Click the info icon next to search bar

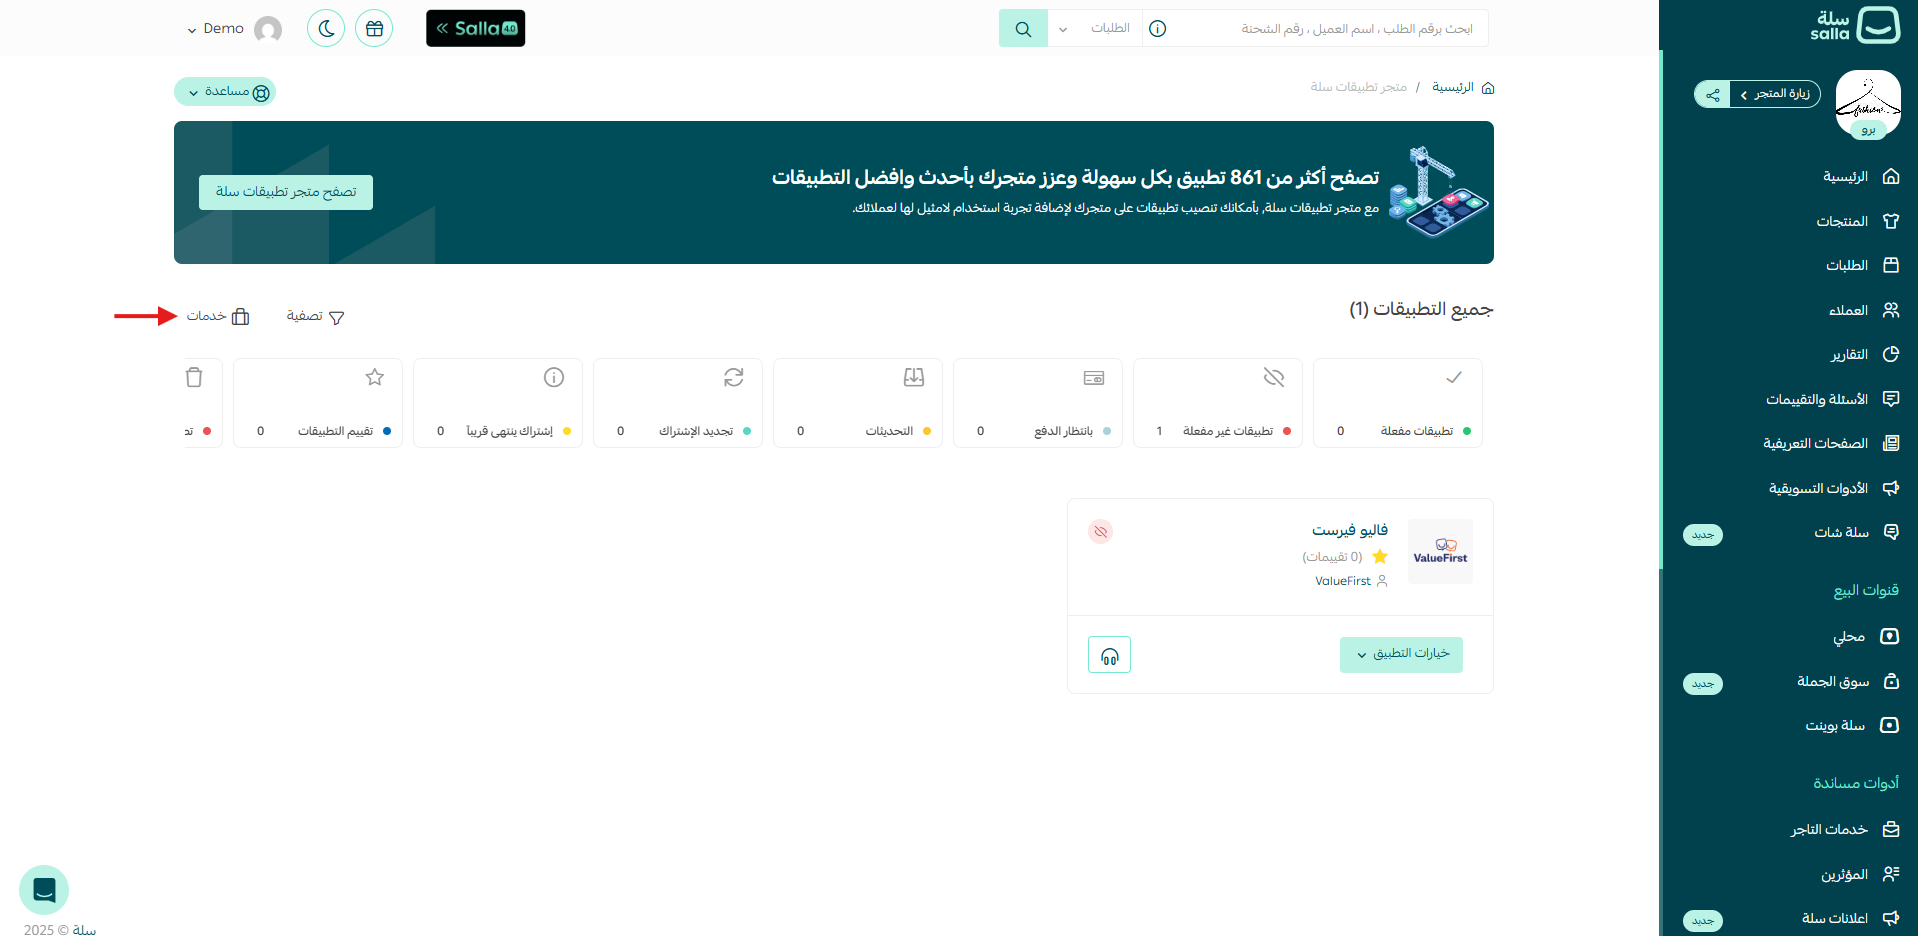click(1157, 28)
